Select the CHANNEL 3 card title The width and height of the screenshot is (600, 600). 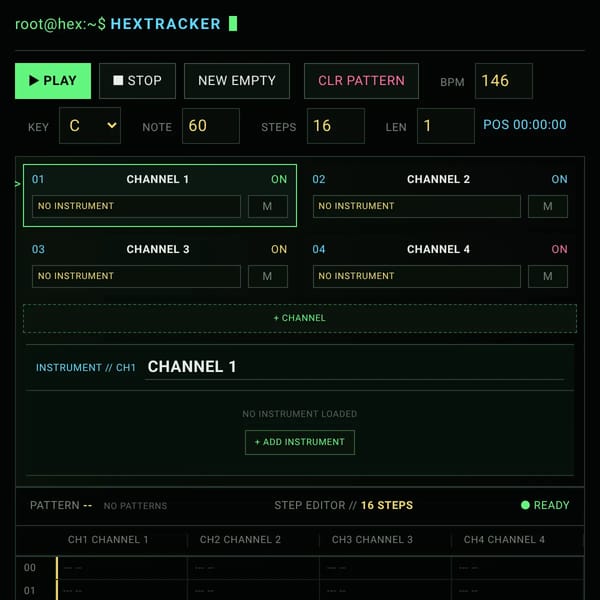158,249
